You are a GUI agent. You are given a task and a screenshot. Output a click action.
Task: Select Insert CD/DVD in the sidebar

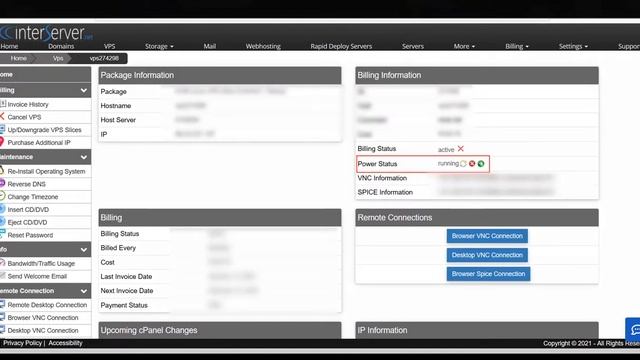coord(28,210)
